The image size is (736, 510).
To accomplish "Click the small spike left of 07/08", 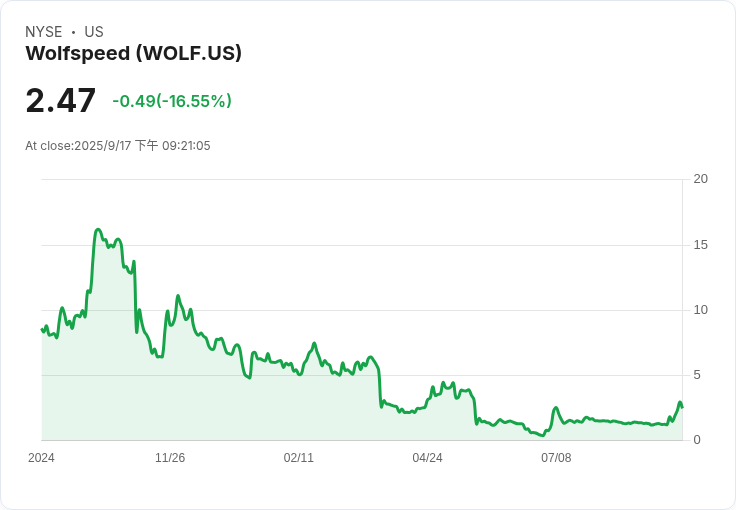I will coord(556,408).
